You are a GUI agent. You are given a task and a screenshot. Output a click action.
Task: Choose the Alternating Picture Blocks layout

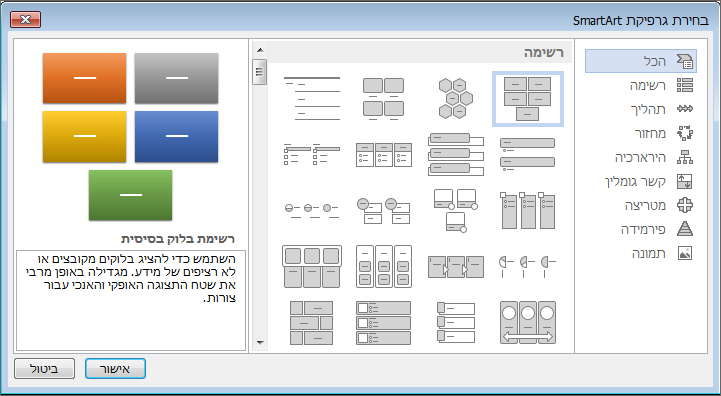click(x=312, y=322)
